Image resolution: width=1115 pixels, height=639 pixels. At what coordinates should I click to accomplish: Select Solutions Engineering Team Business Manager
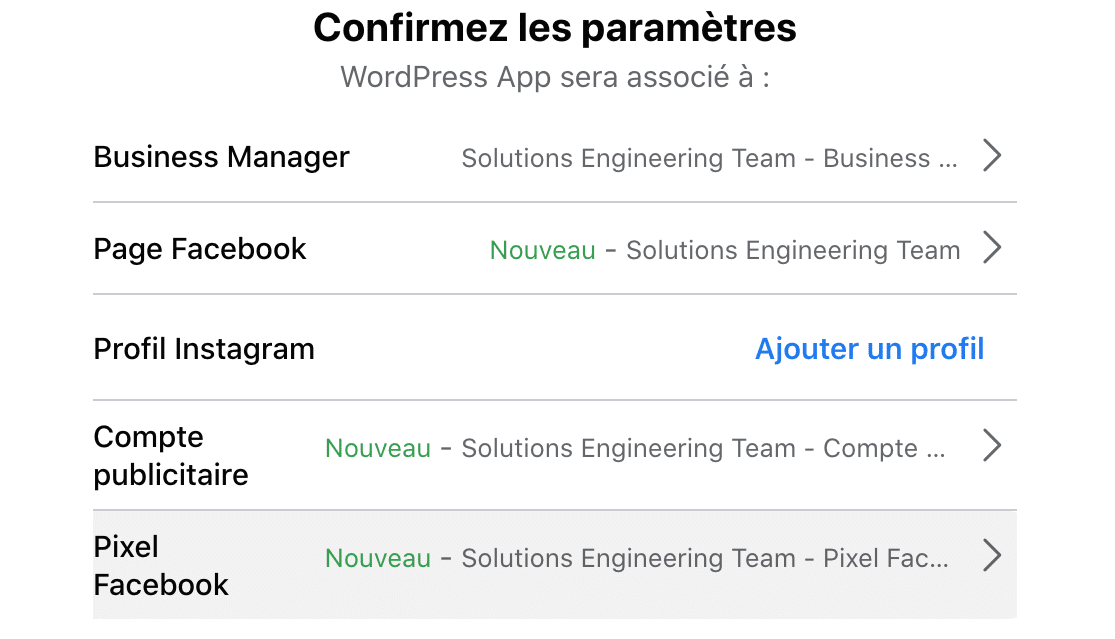click(709, 157)
